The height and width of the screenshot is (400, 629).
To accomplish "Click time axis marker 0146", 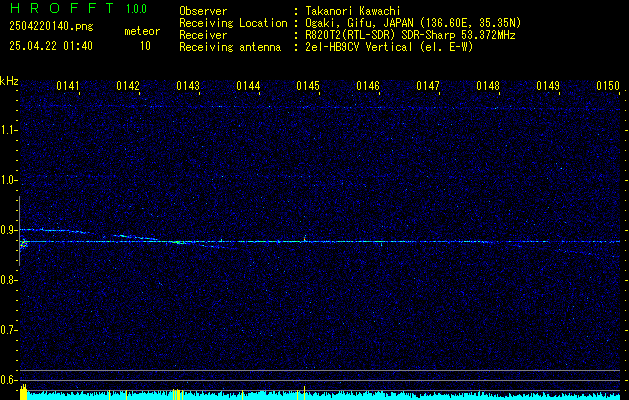I will pos(368,86).
